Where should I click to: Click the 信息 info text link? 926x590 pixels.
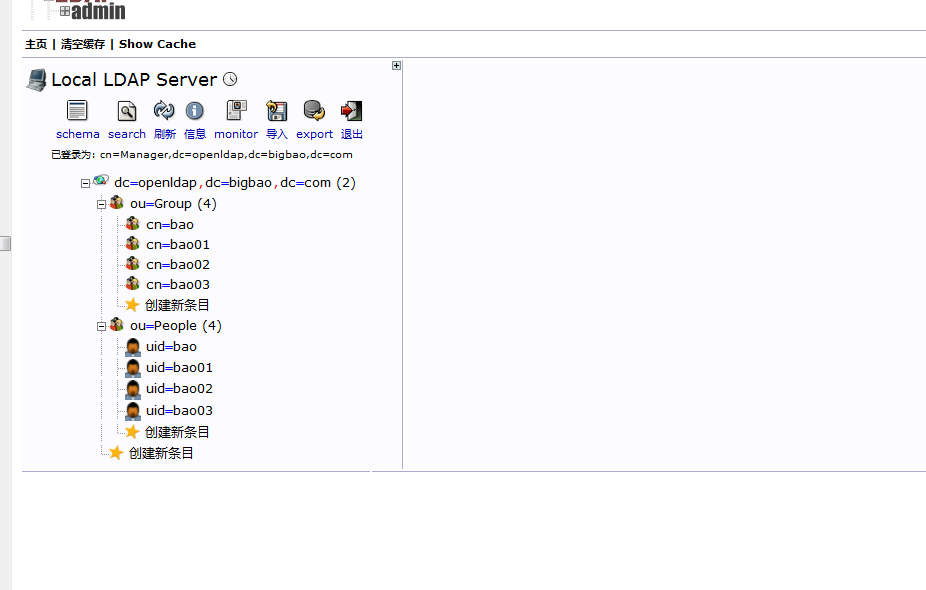[195, 134]
